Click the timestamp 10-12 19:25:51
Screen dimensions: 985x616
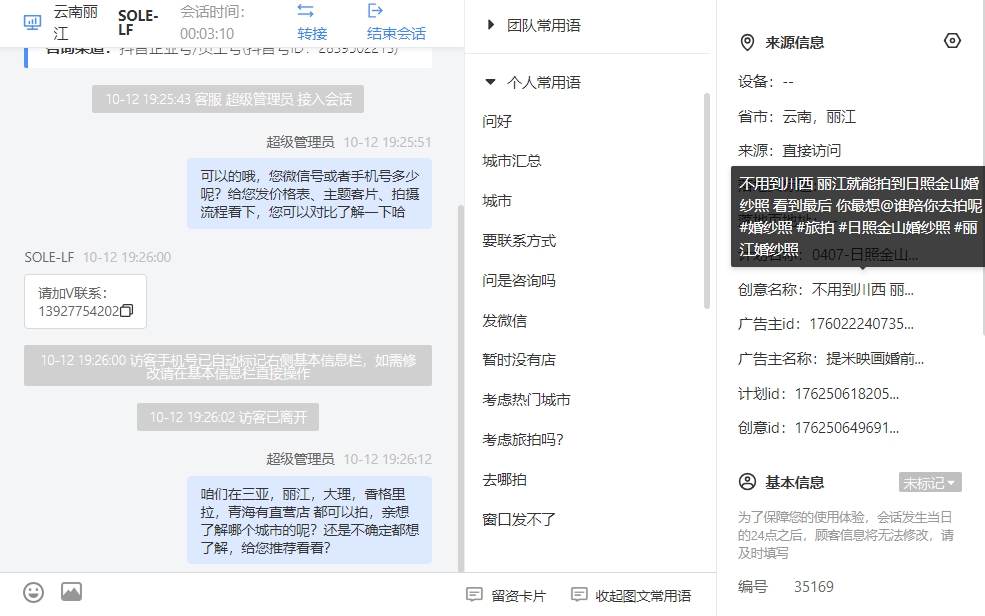(388, 142)
